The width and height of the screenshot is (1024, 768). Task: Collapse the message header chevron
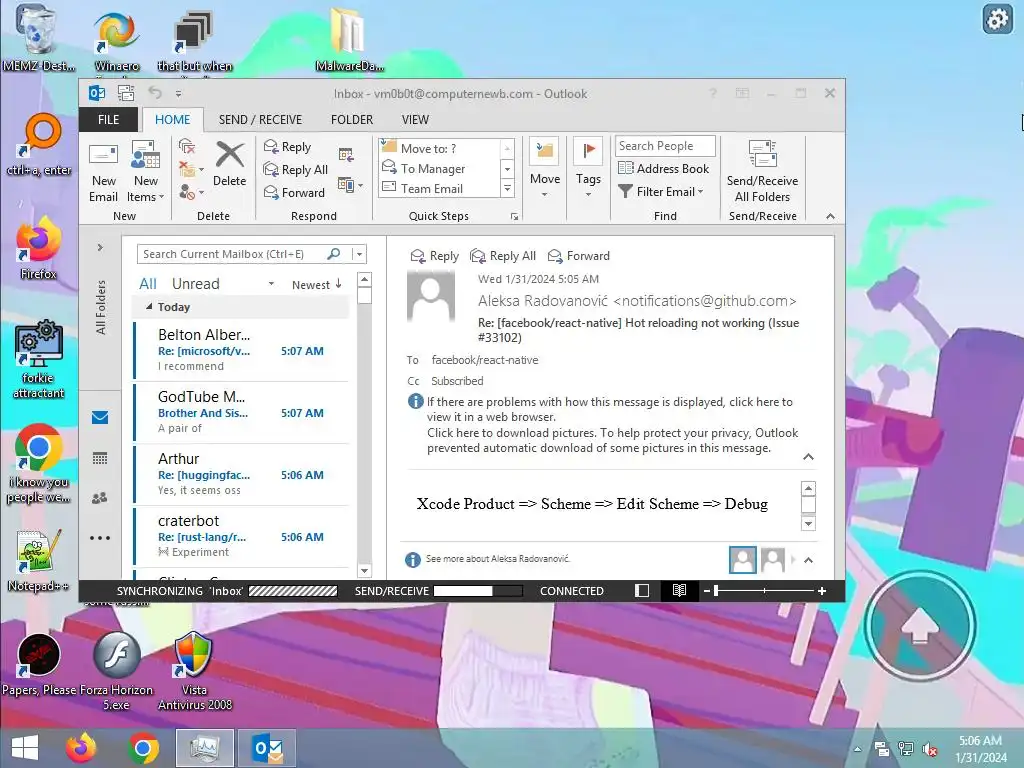point(808,456)
